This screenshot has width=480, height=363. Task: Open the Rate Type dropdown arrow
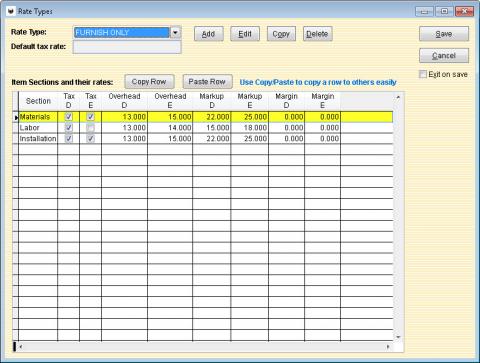[175, 32]
